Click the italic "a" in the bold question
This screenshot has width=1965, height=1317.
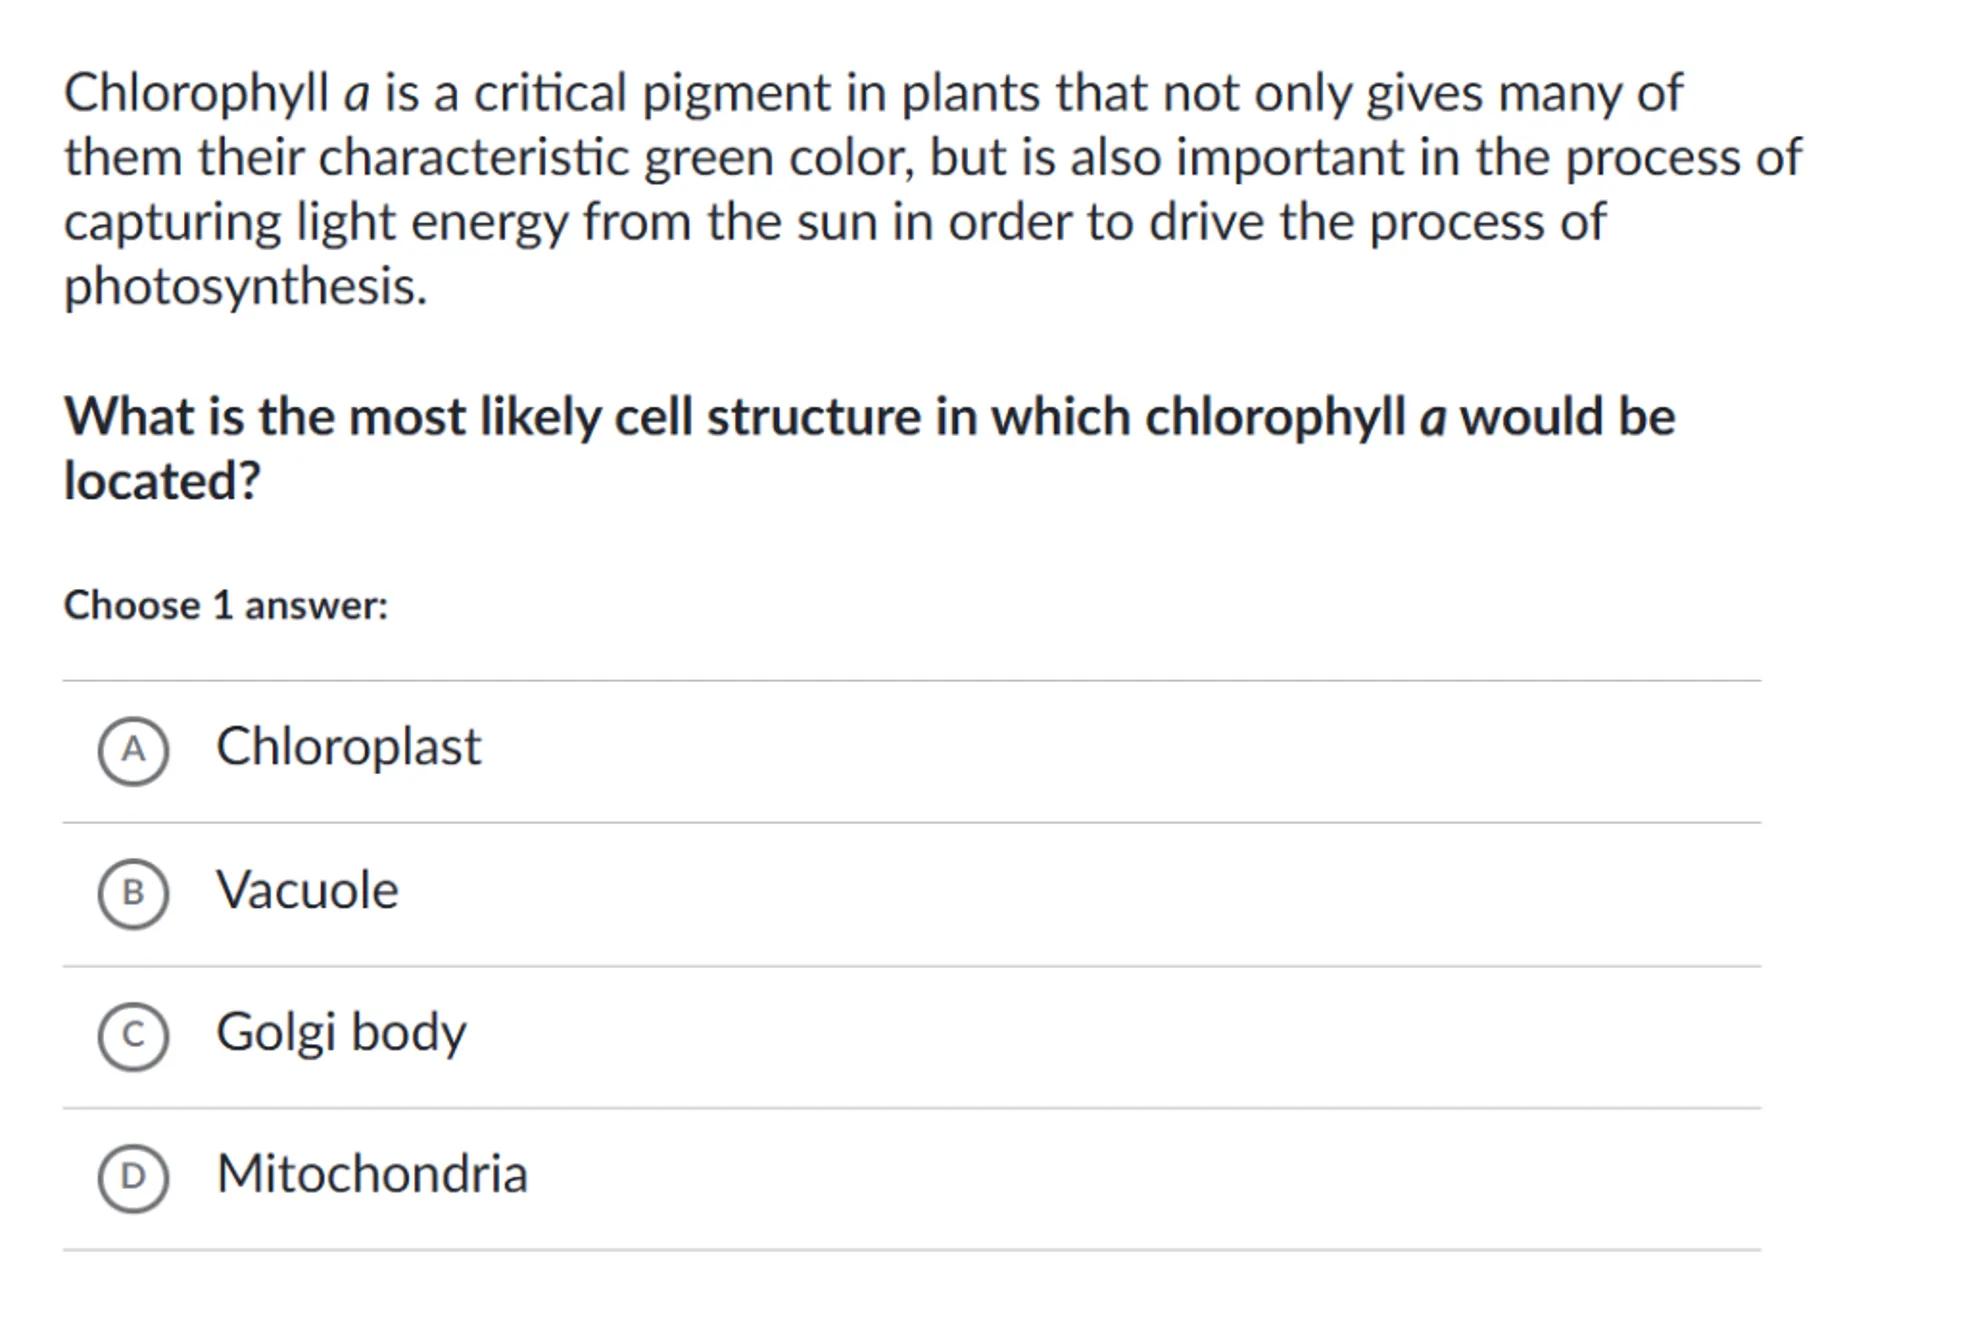point(1432,419)
